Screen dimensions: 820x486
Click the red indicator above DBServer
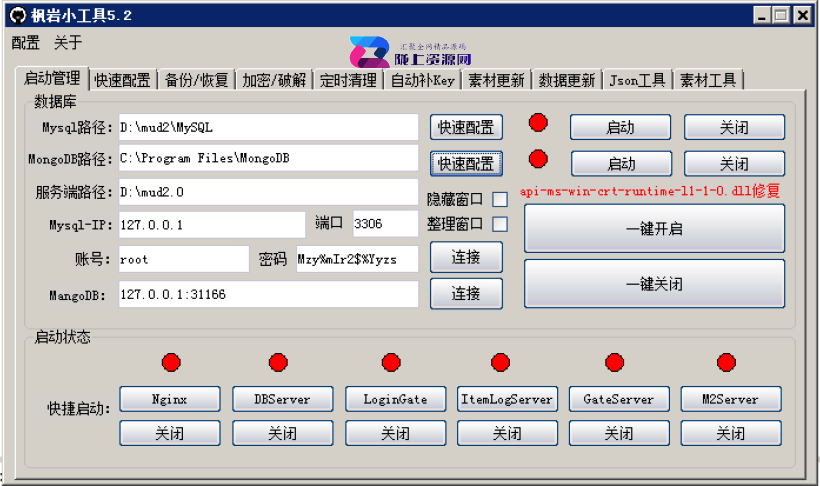click(x=278, y=362)
